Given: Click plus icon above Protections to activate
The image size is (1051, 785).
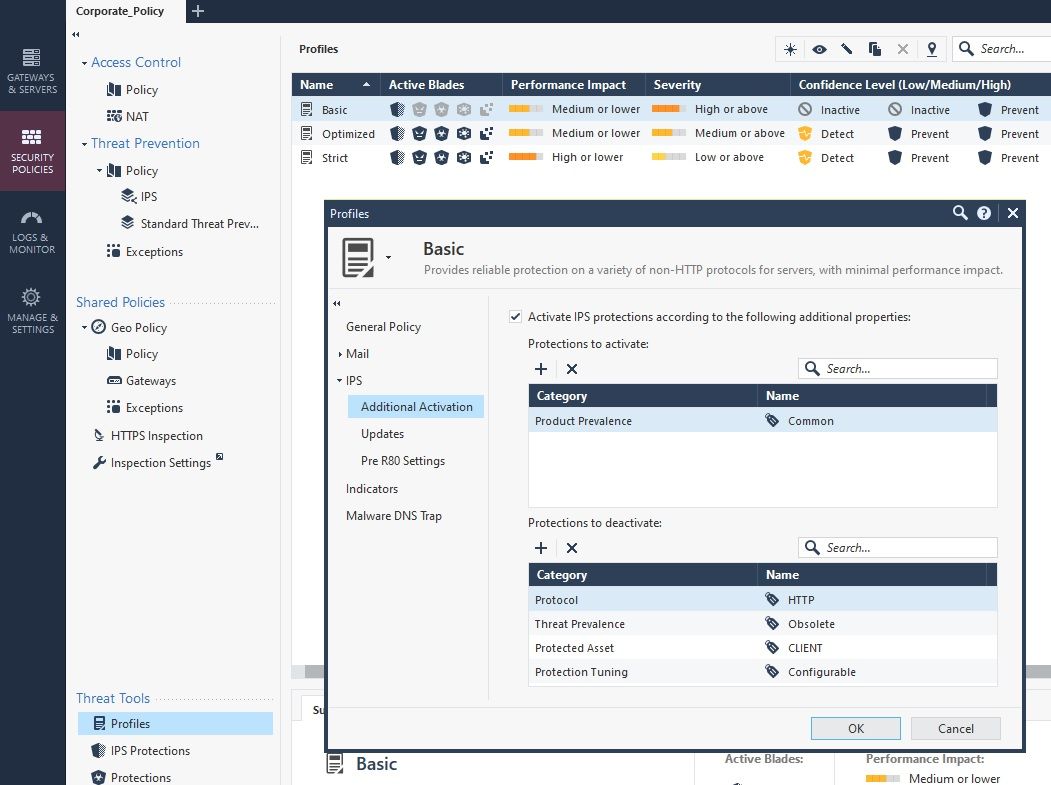Looking at the screenshot, I should 541,369.
